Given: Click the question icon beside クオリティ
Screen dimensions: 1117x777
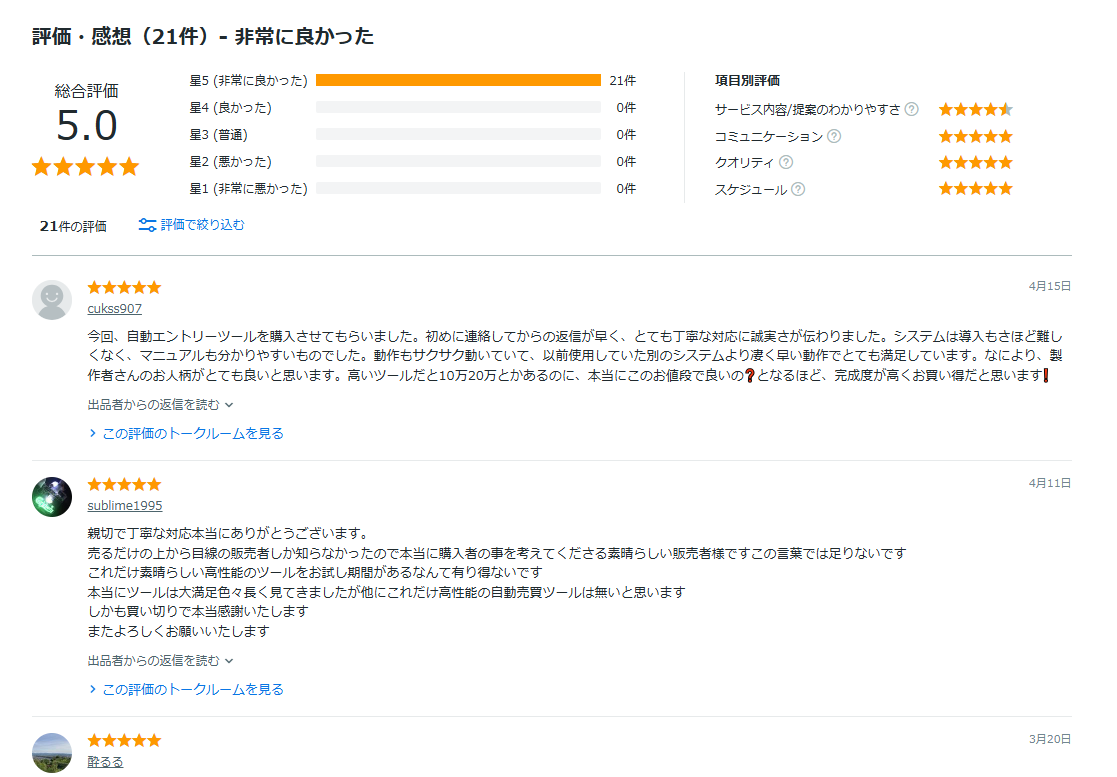Looking at the screenshot, I should point(786,162).
